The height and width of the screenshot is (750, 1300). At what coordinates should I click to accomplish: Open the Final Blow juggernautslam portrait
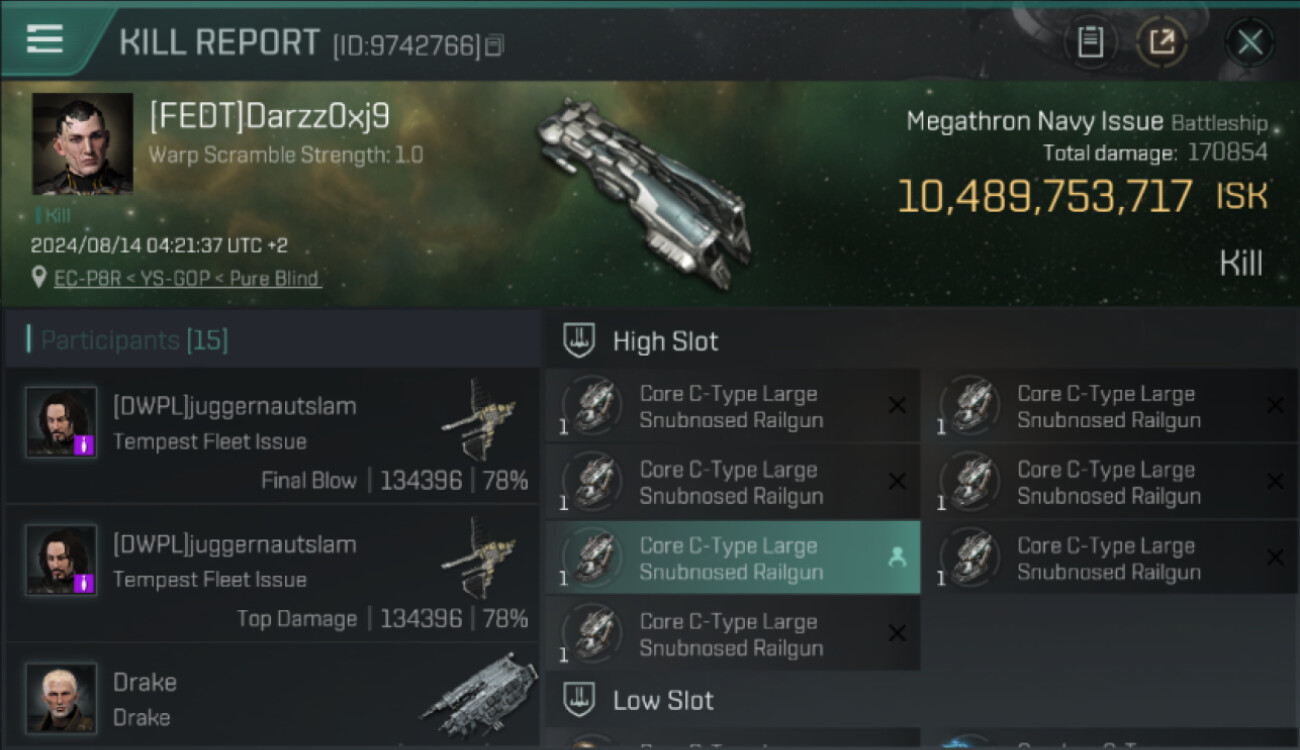62,422
